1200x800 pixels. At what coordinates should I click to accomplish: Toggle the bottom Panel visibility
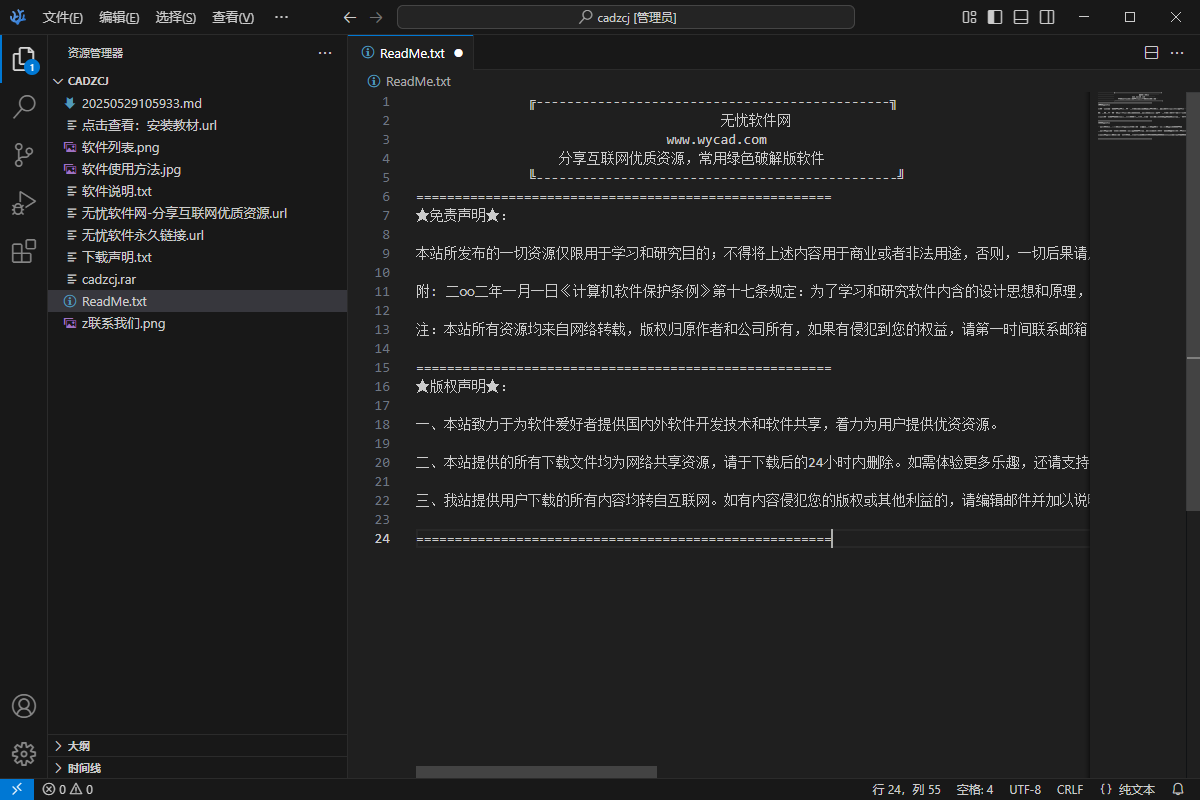pyautogui.click(x=1019, y=17)
